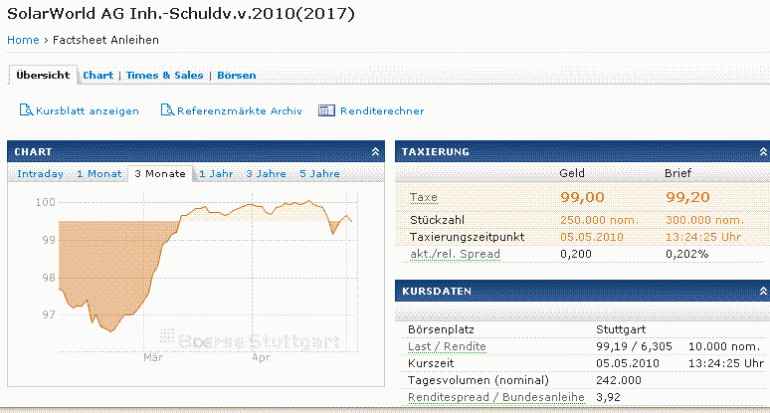Collapse the CHART panel
The height and width of the screenshot is (413, 770).
click(375, 152)
